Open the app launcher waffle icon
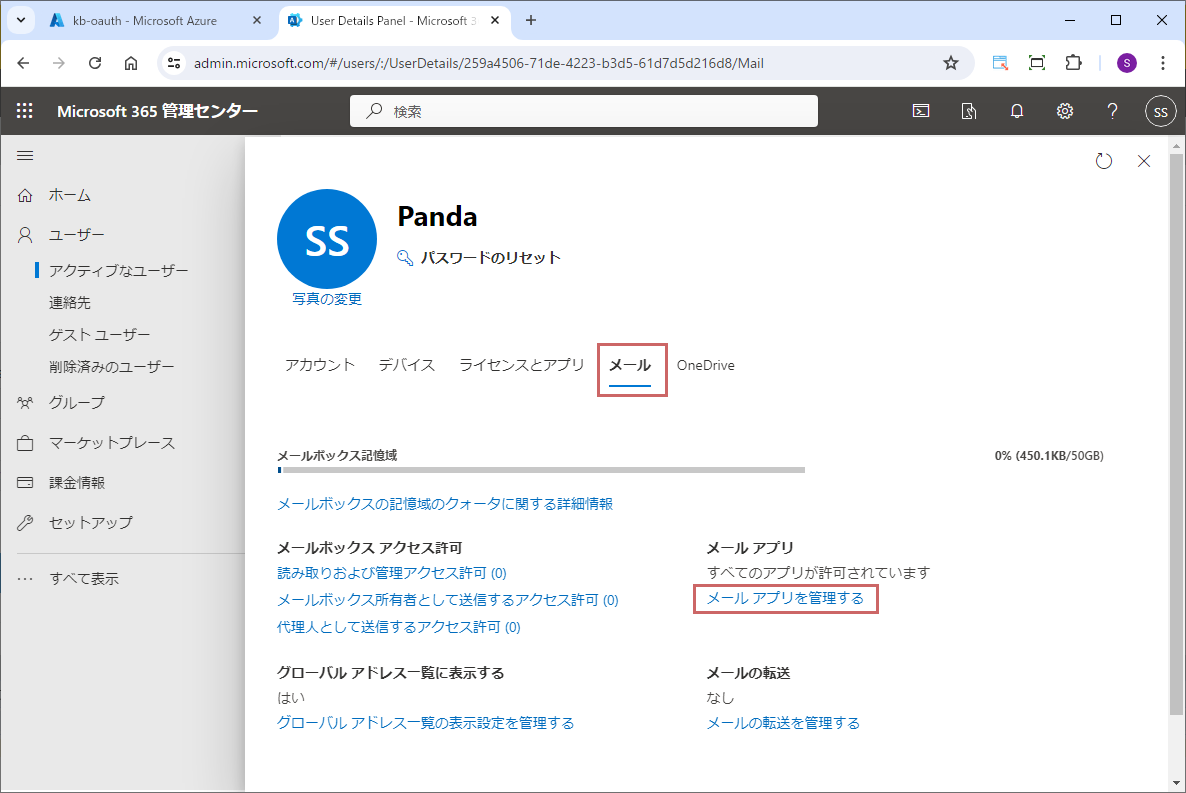The width and height of the screenshot is (1186, 793). tap(25, 111)
